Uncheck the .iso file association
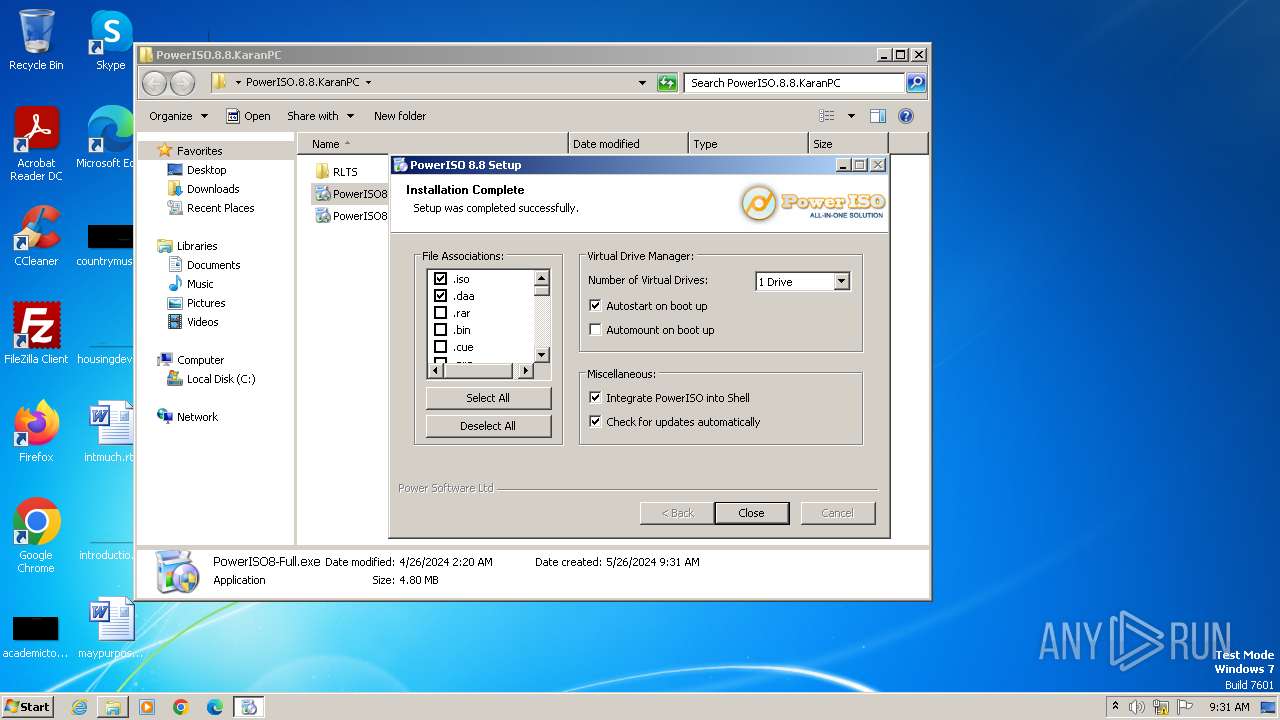The image size is (1280, 720). (x=440, y=279)
